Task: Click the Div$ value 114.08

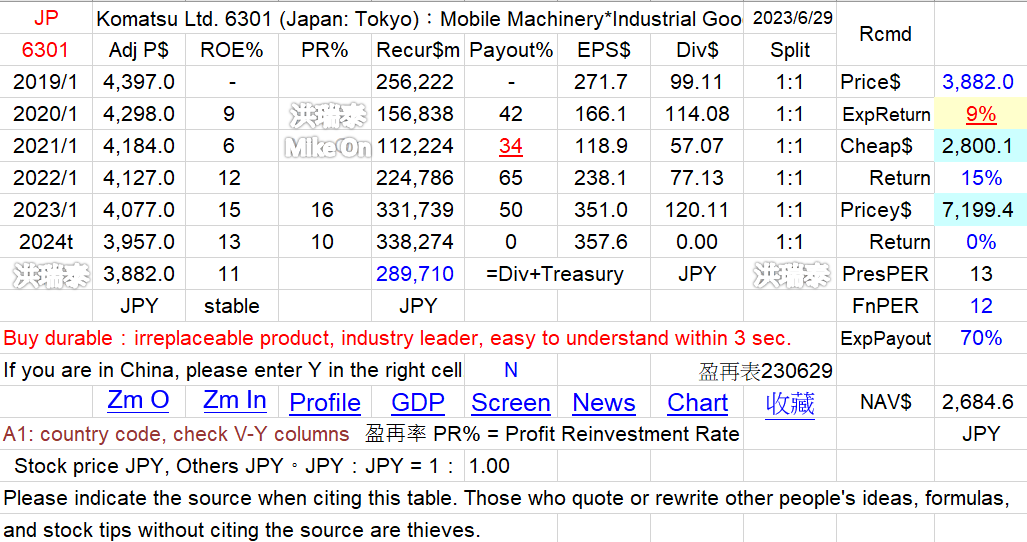Action: (x=697, y=114)
